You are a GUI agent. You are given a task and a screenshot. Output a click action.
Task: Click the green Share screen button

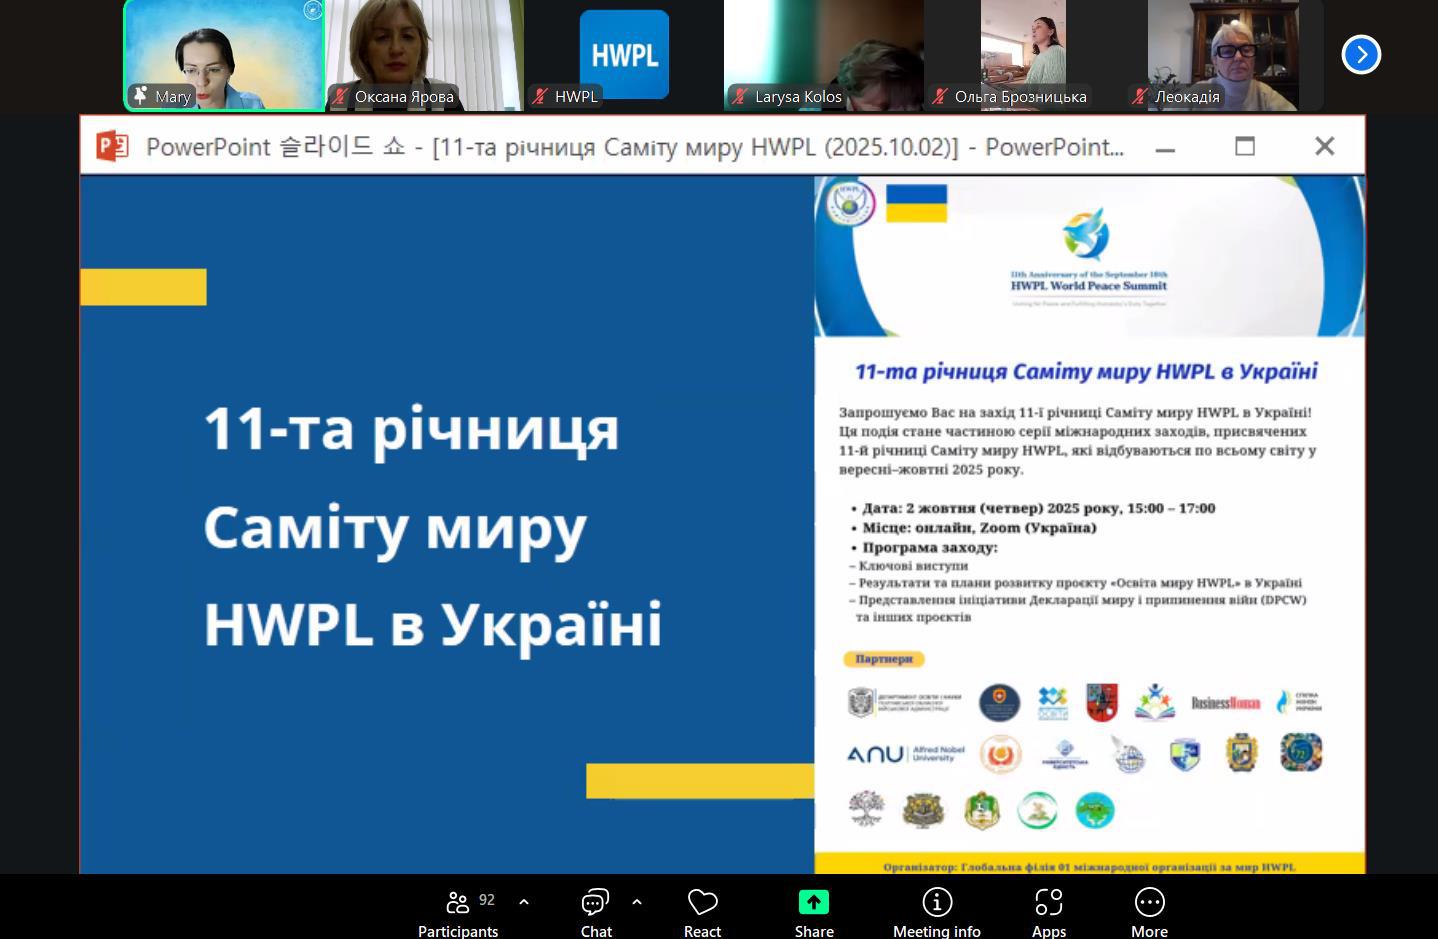pyautogui.click(x=814, y=903)
